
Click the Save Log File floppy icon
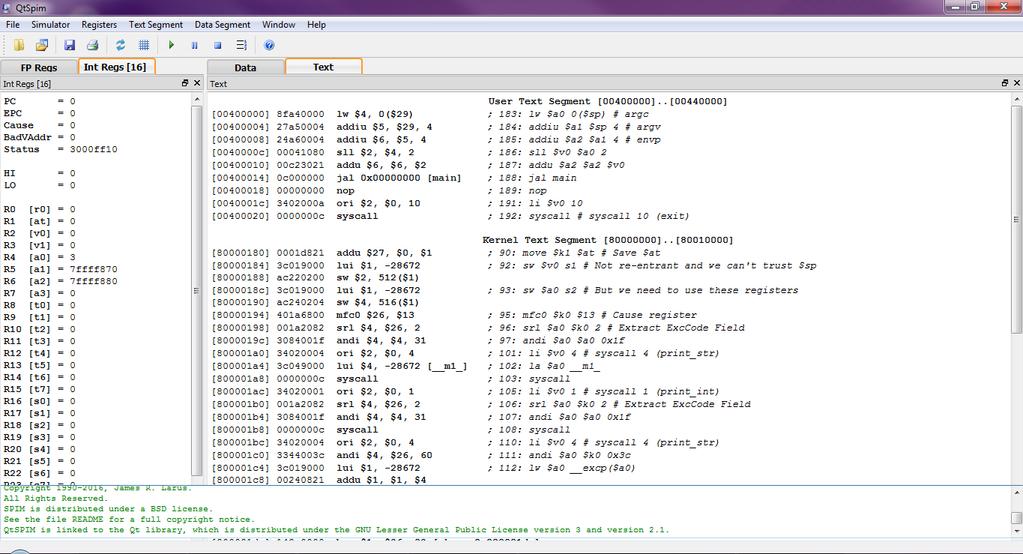[69, 45]
